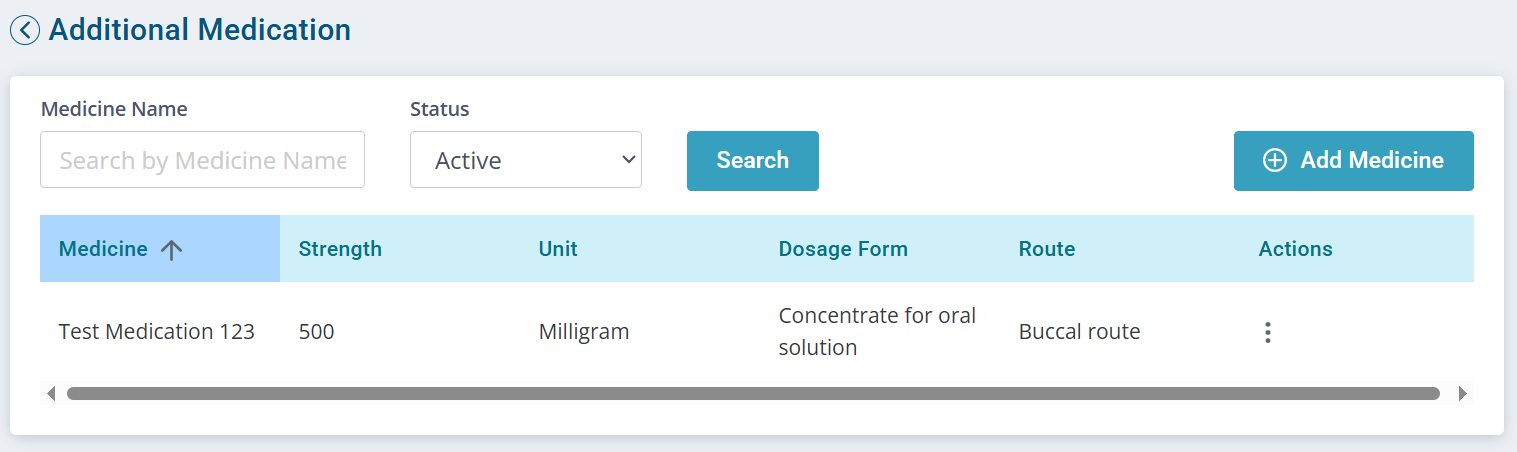This screenshot has width=1517, height=452.
Task: Click the Buccal route cell
Action: tap(1079, 332)
